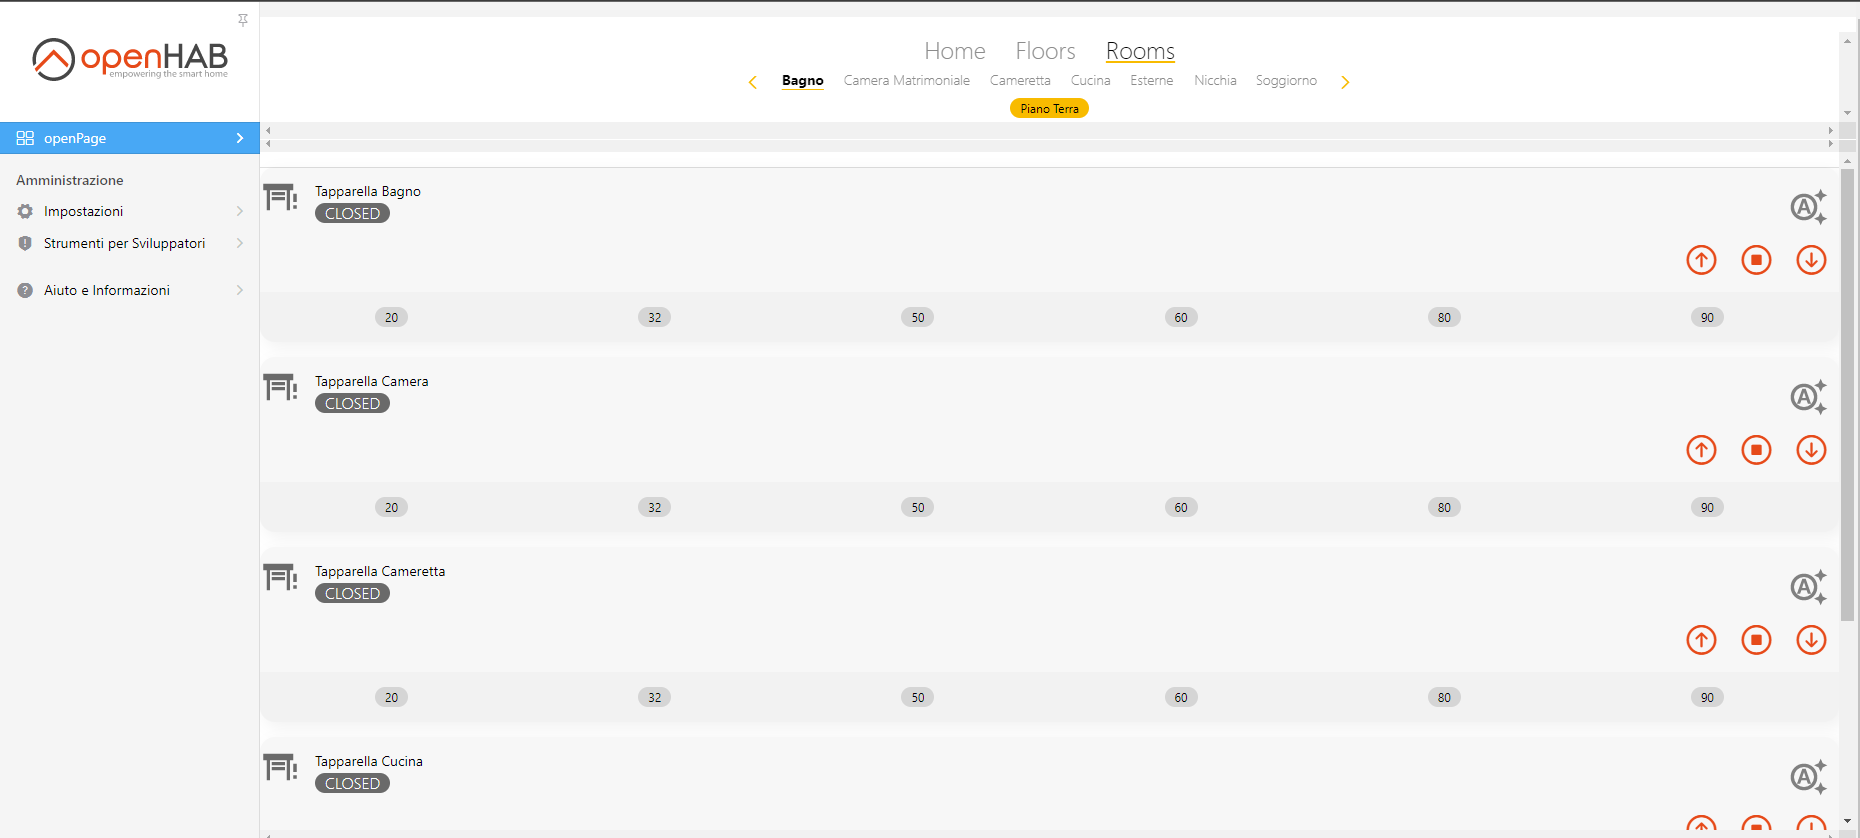Open openPage in the sidebar

click(130, 138)
